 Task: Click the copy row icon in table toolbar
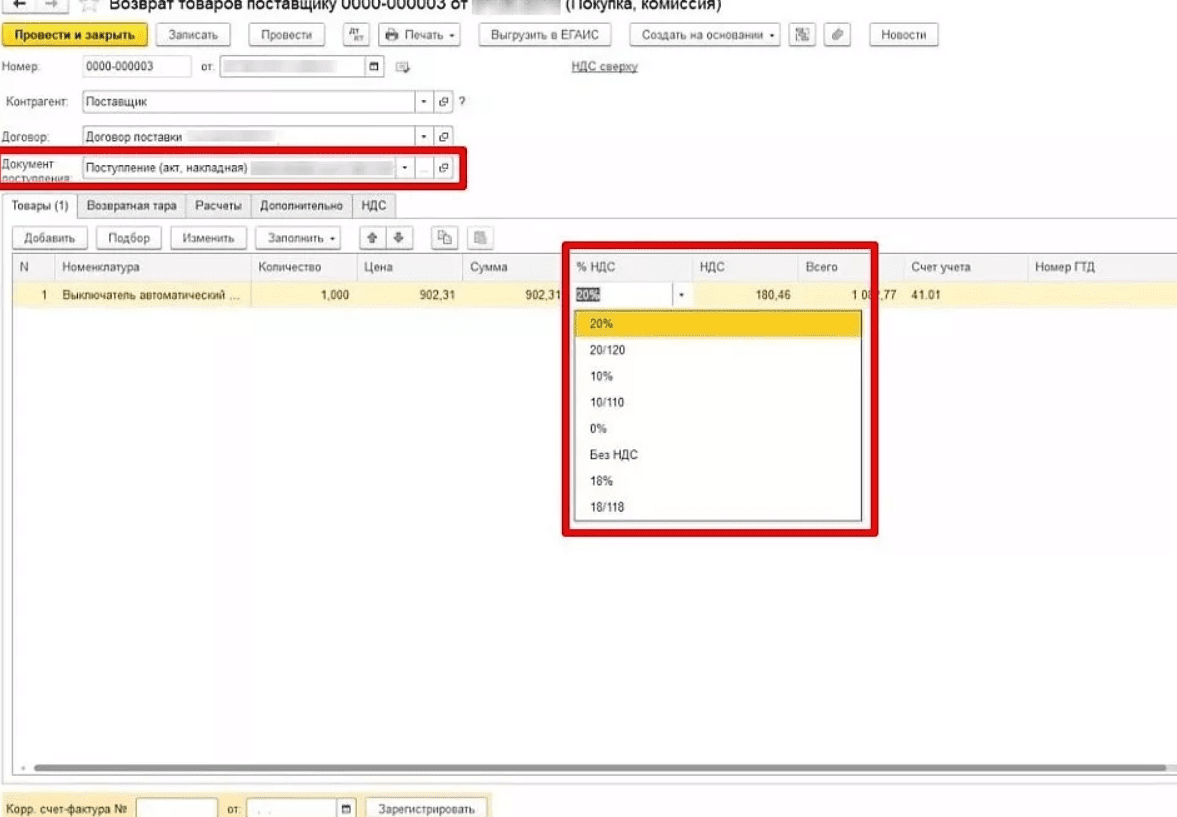(444, 238)
